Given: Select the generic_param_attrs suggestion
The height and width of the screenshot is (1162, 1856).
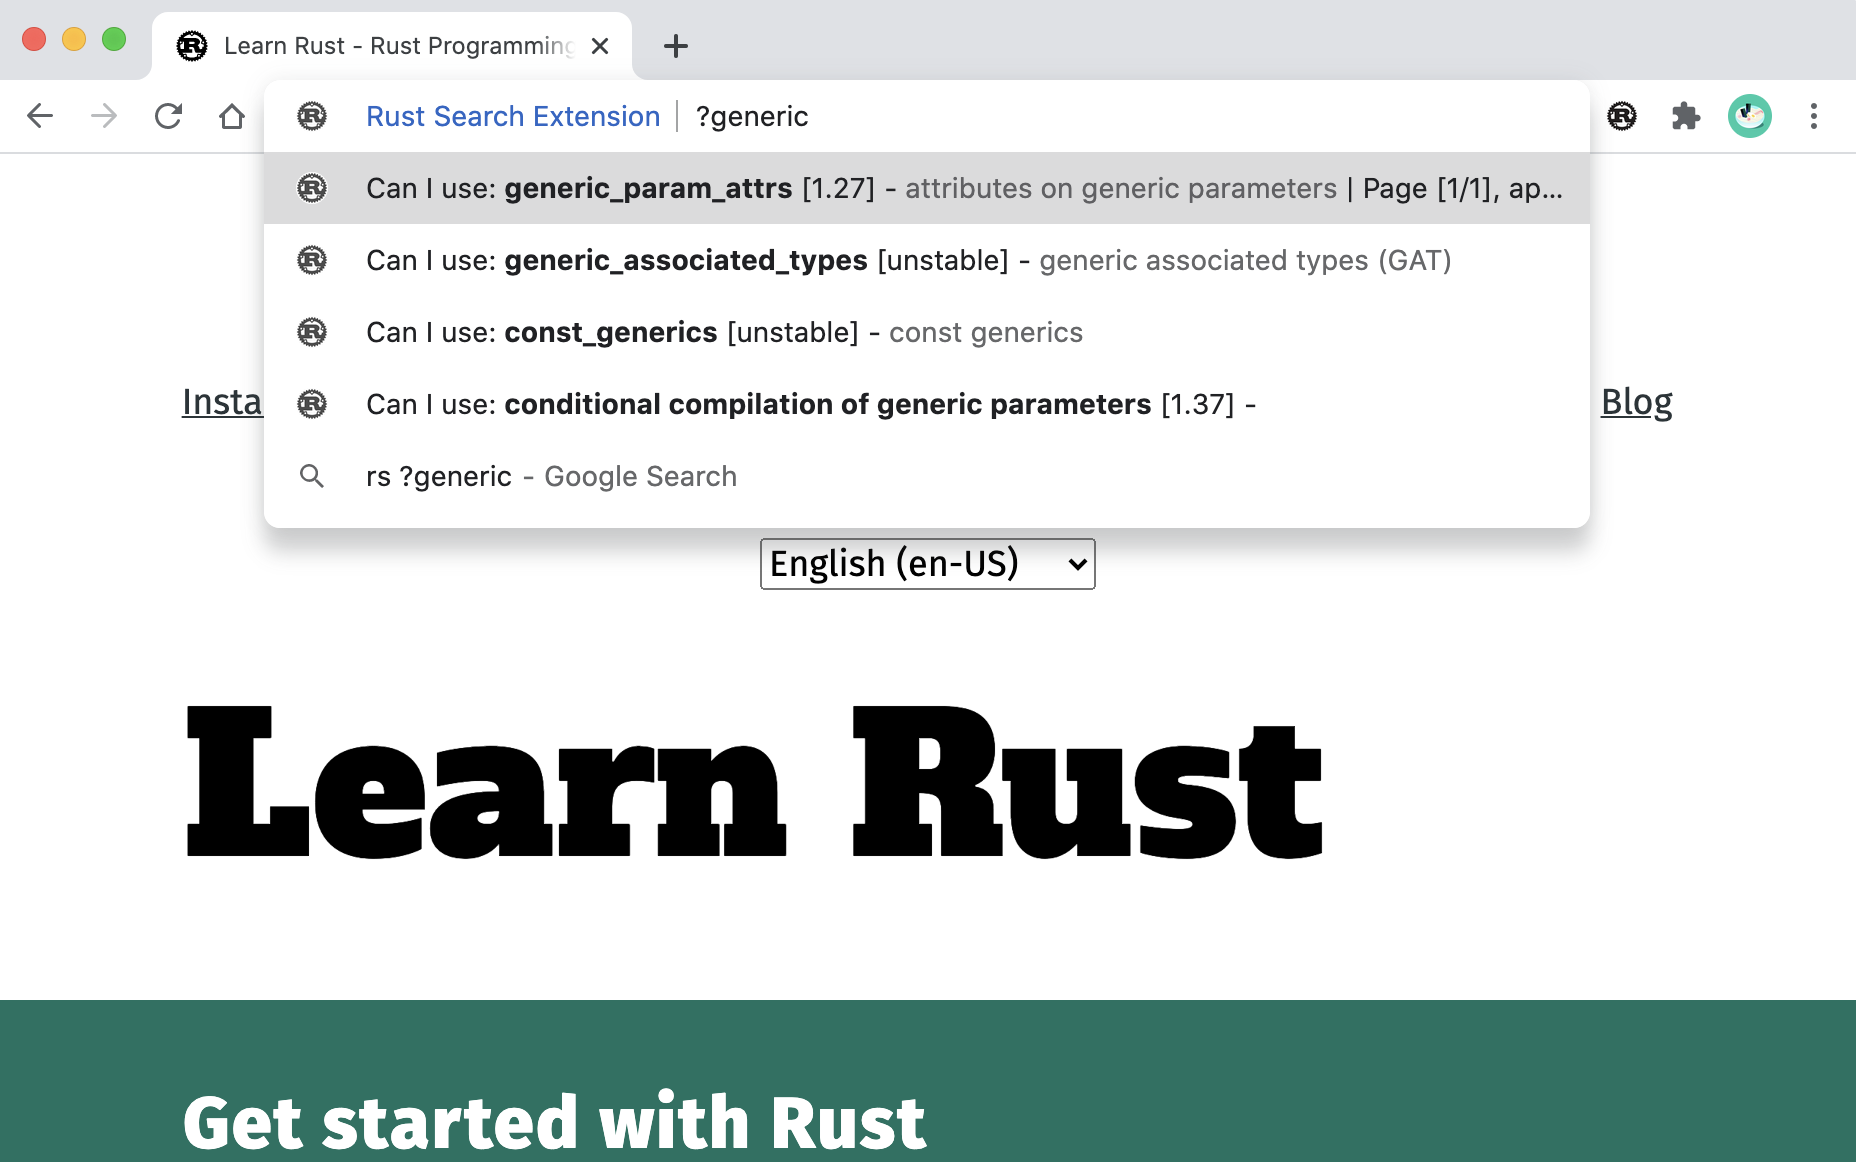Looking at the screenshot, I should tap(927, 188).
